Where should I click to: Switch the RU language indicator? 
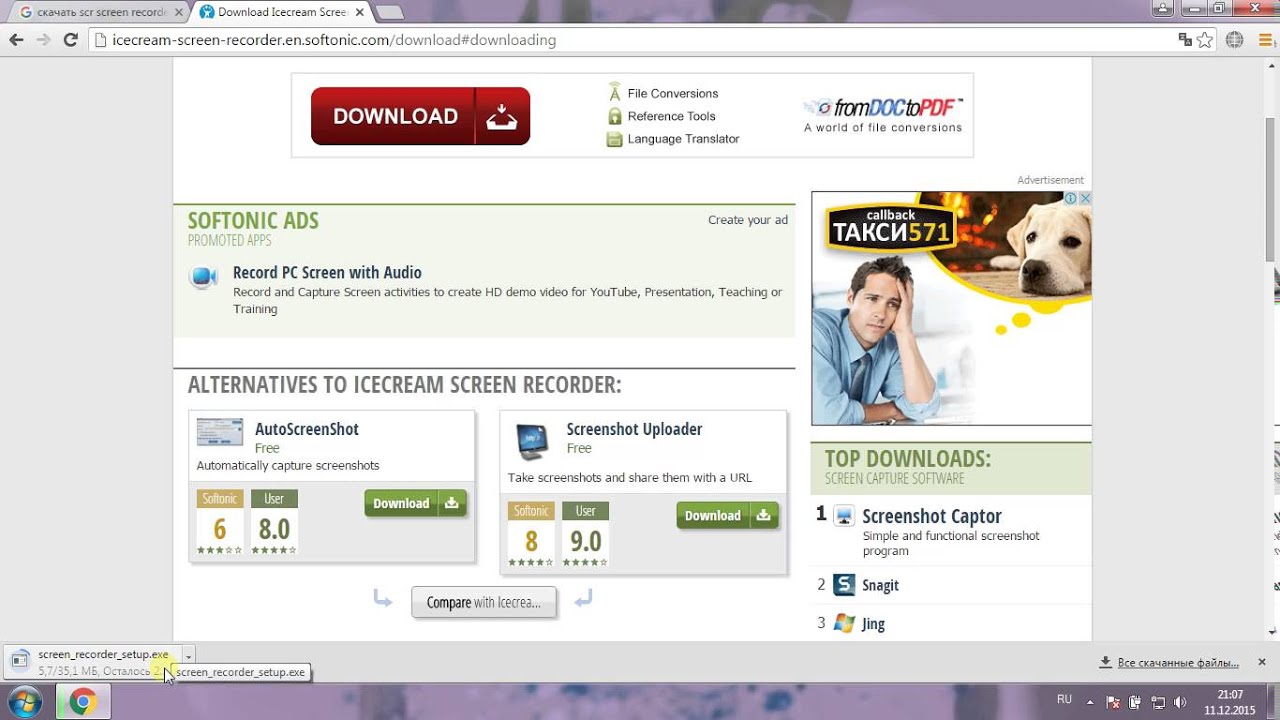pos(1064,700)
